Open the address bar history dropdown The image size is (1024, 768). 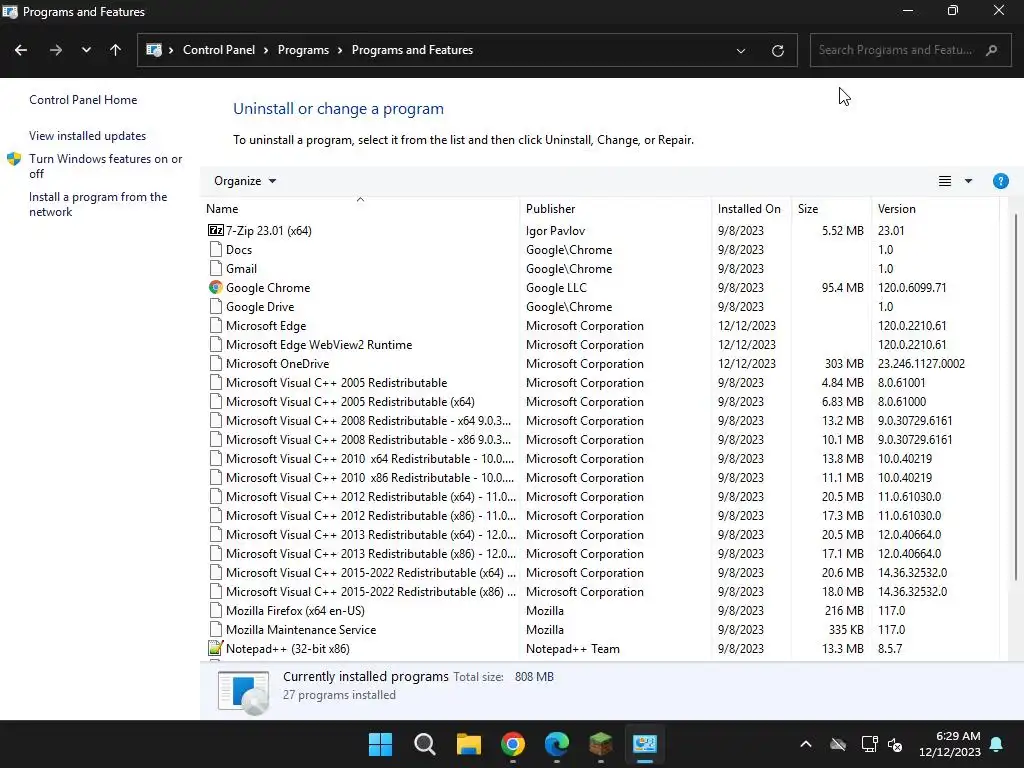pyautogui.click(x=741, y=51)
